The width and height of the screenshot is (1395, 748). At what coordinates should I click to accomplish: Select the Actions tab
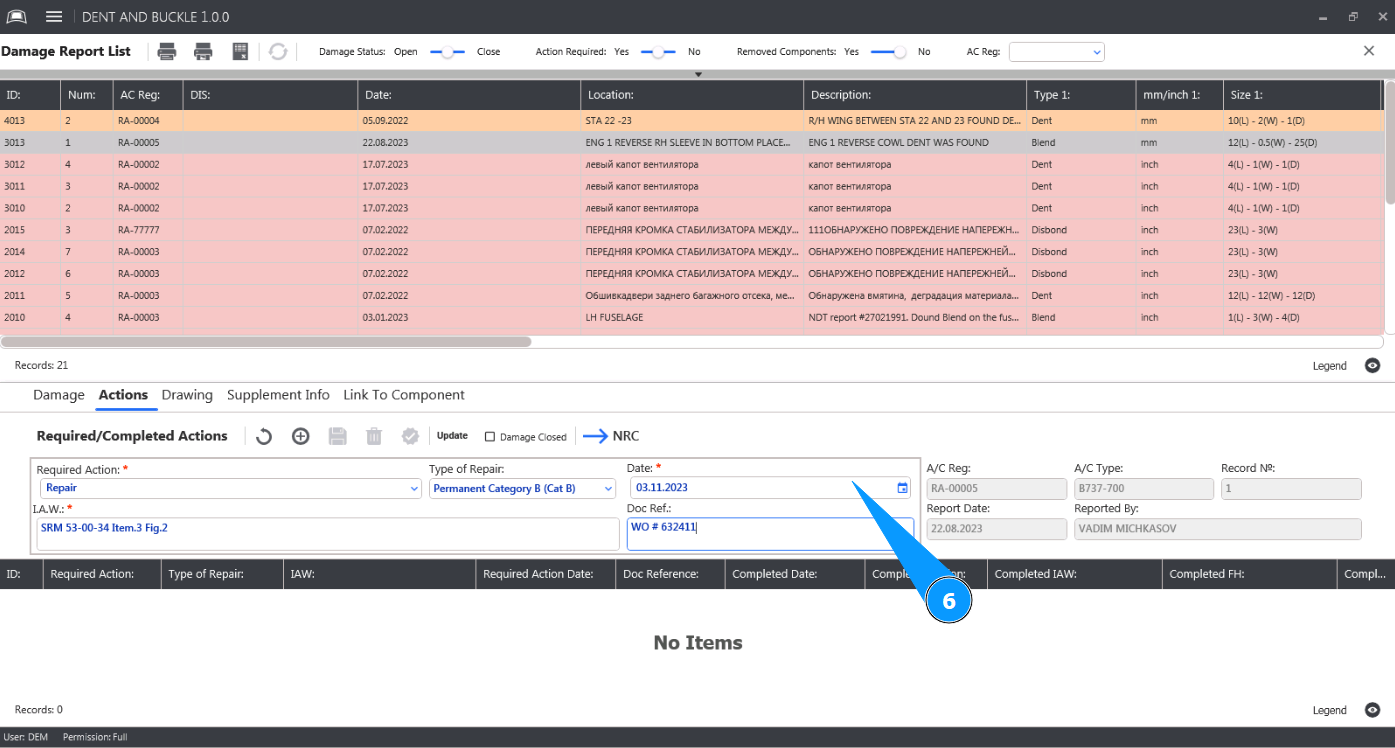[123, 395]
